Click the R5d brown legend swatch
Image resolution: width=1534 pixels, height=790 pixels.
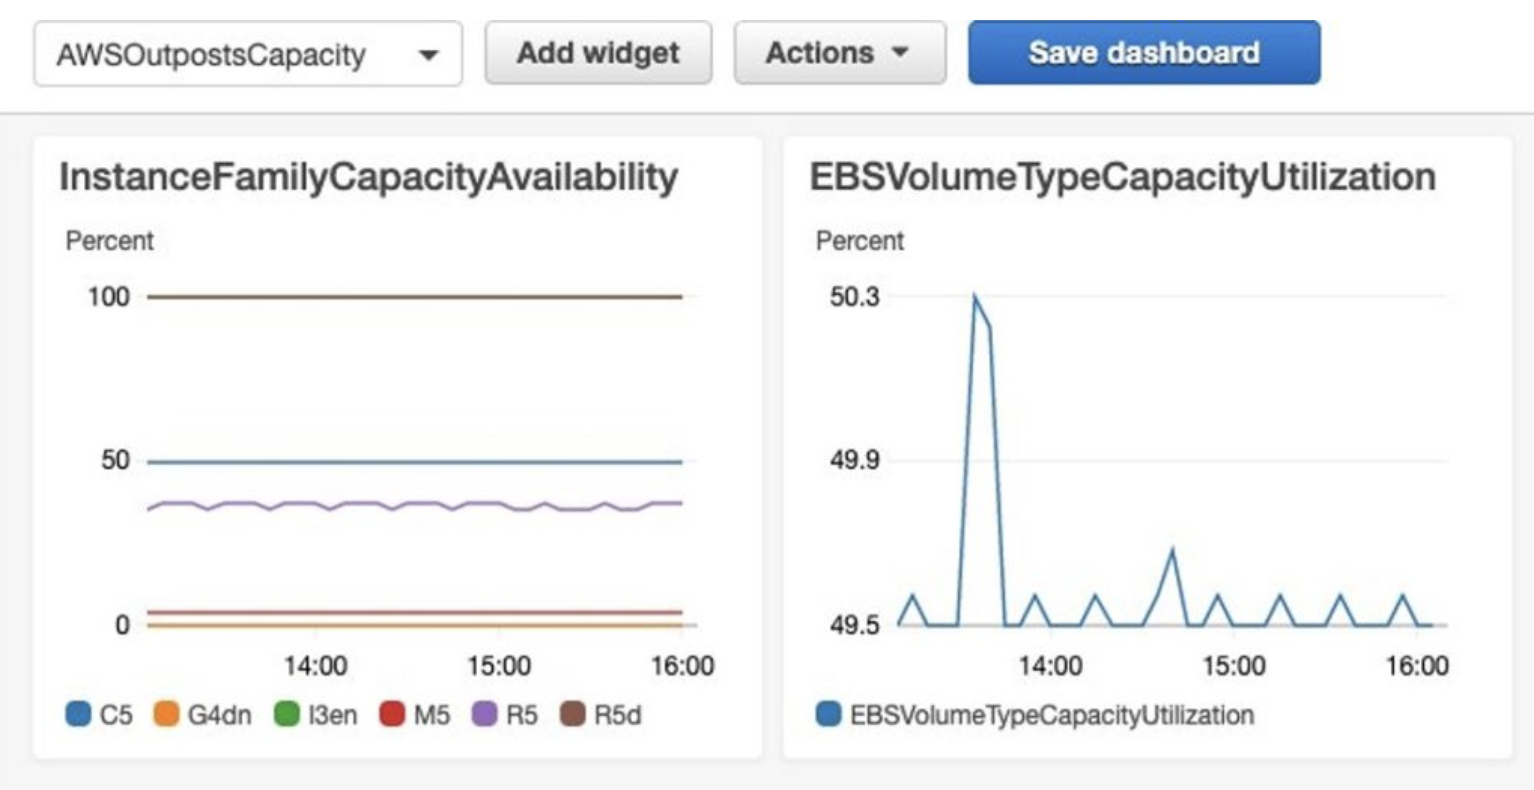click(x=572, y=715)
